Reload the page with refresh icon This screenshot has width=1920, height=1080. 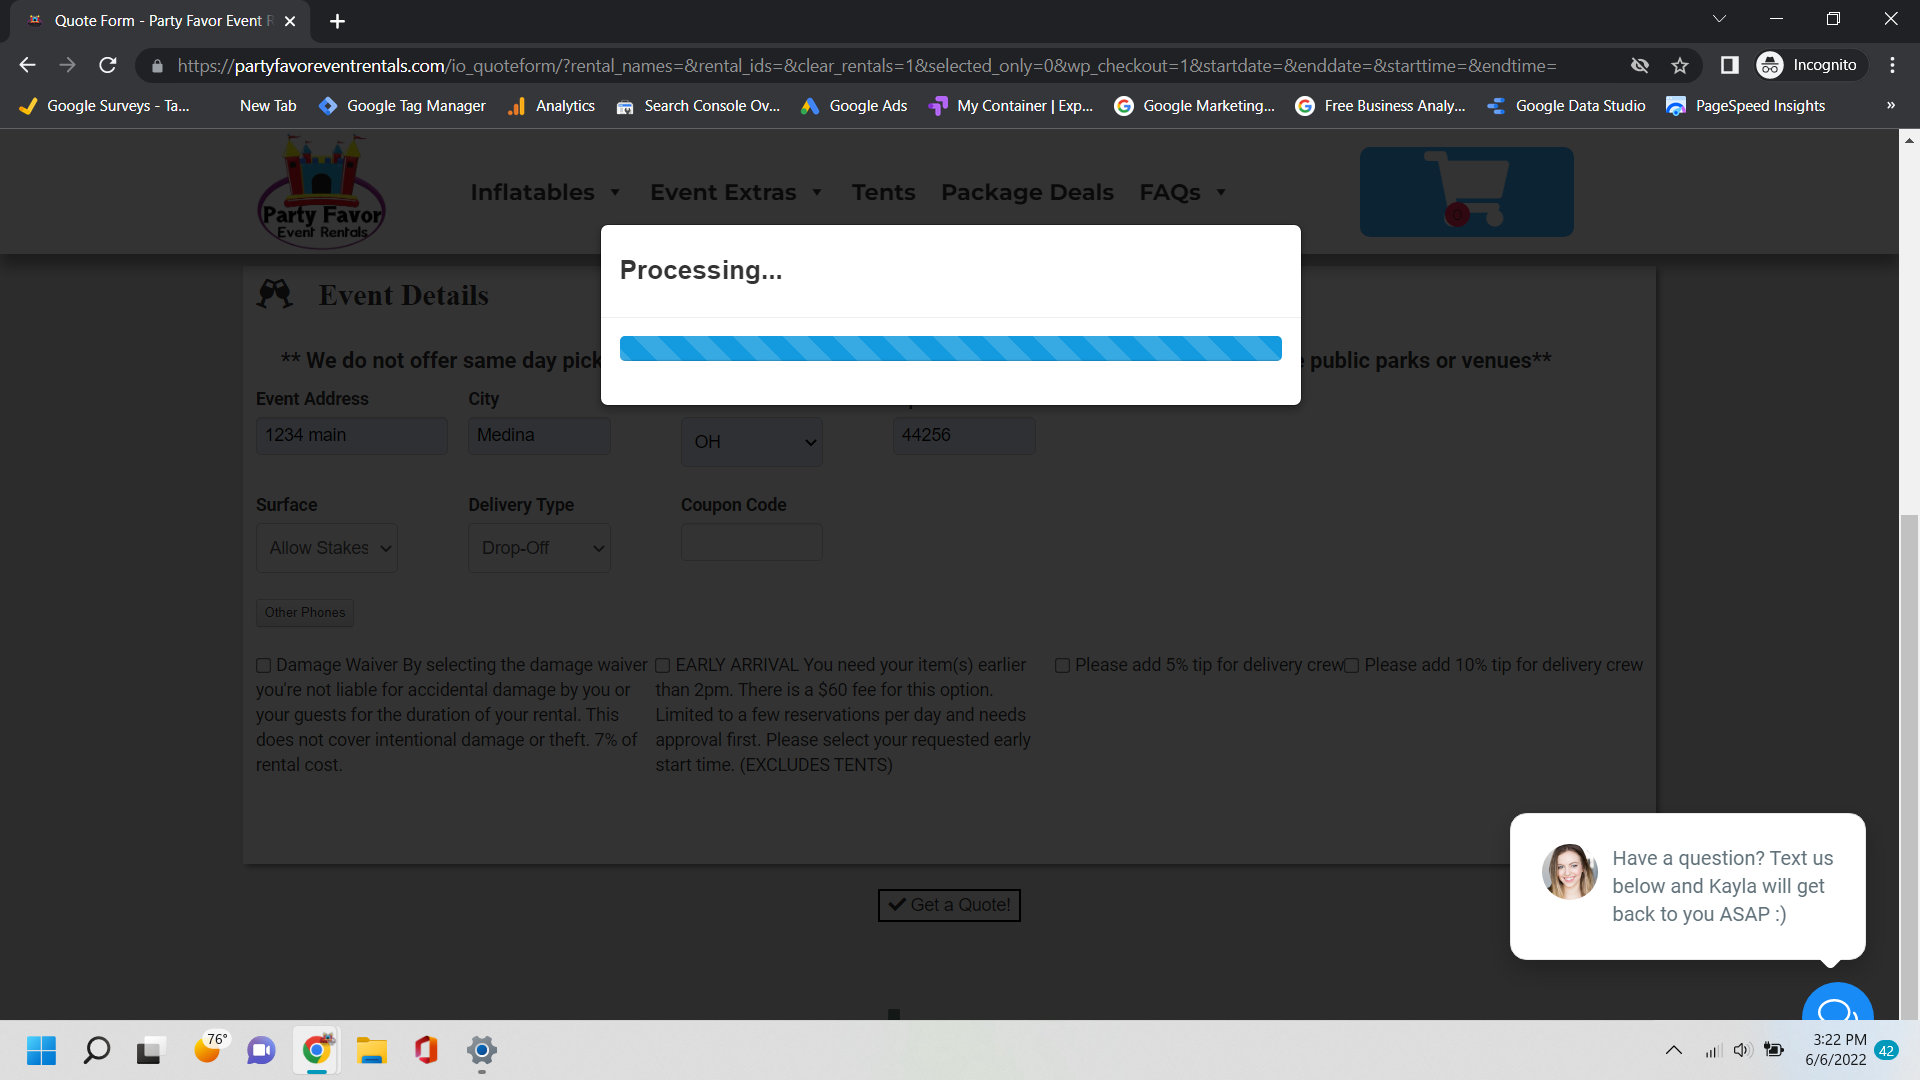click(108, 65)
